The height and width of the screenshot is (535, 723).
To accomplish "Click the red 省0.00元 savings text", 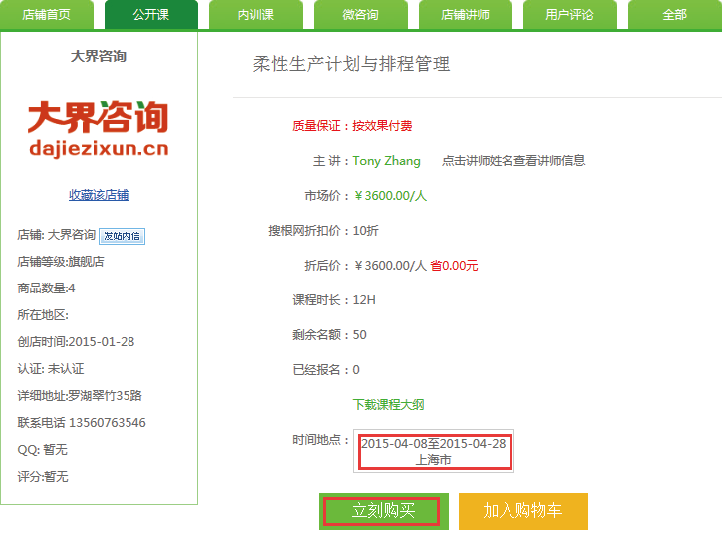I will point(454,266).
